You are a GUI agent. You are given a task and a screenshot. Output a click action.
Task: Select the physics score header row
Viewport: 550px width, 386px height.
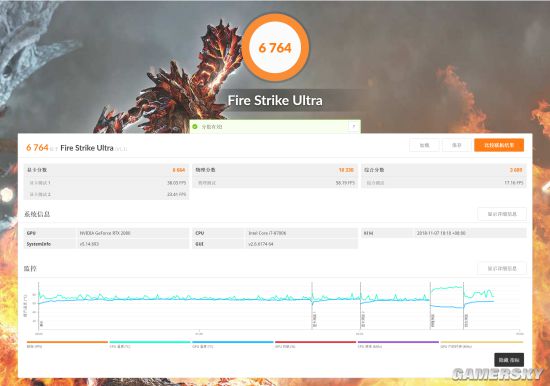click(x=275, y=170)
